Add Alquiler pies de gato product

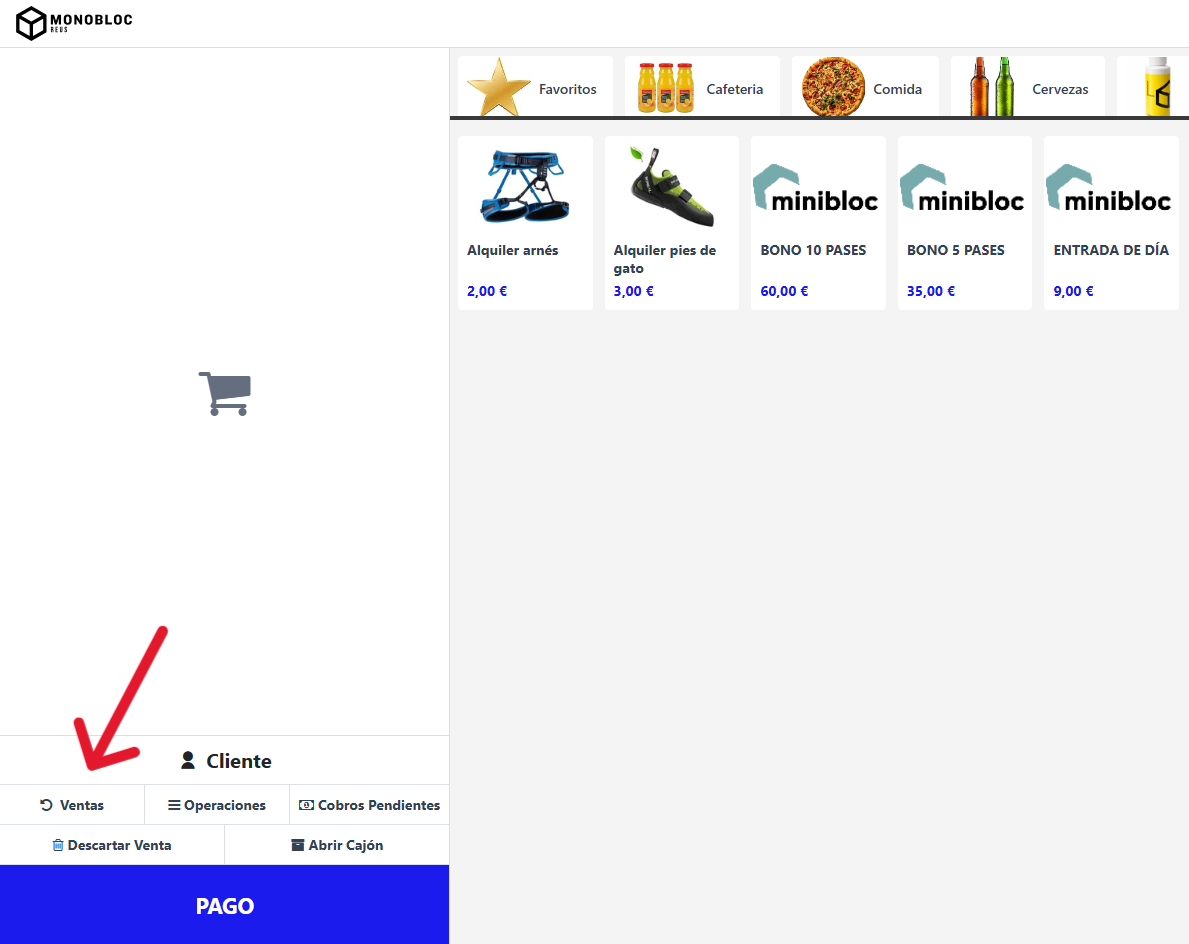671,223
